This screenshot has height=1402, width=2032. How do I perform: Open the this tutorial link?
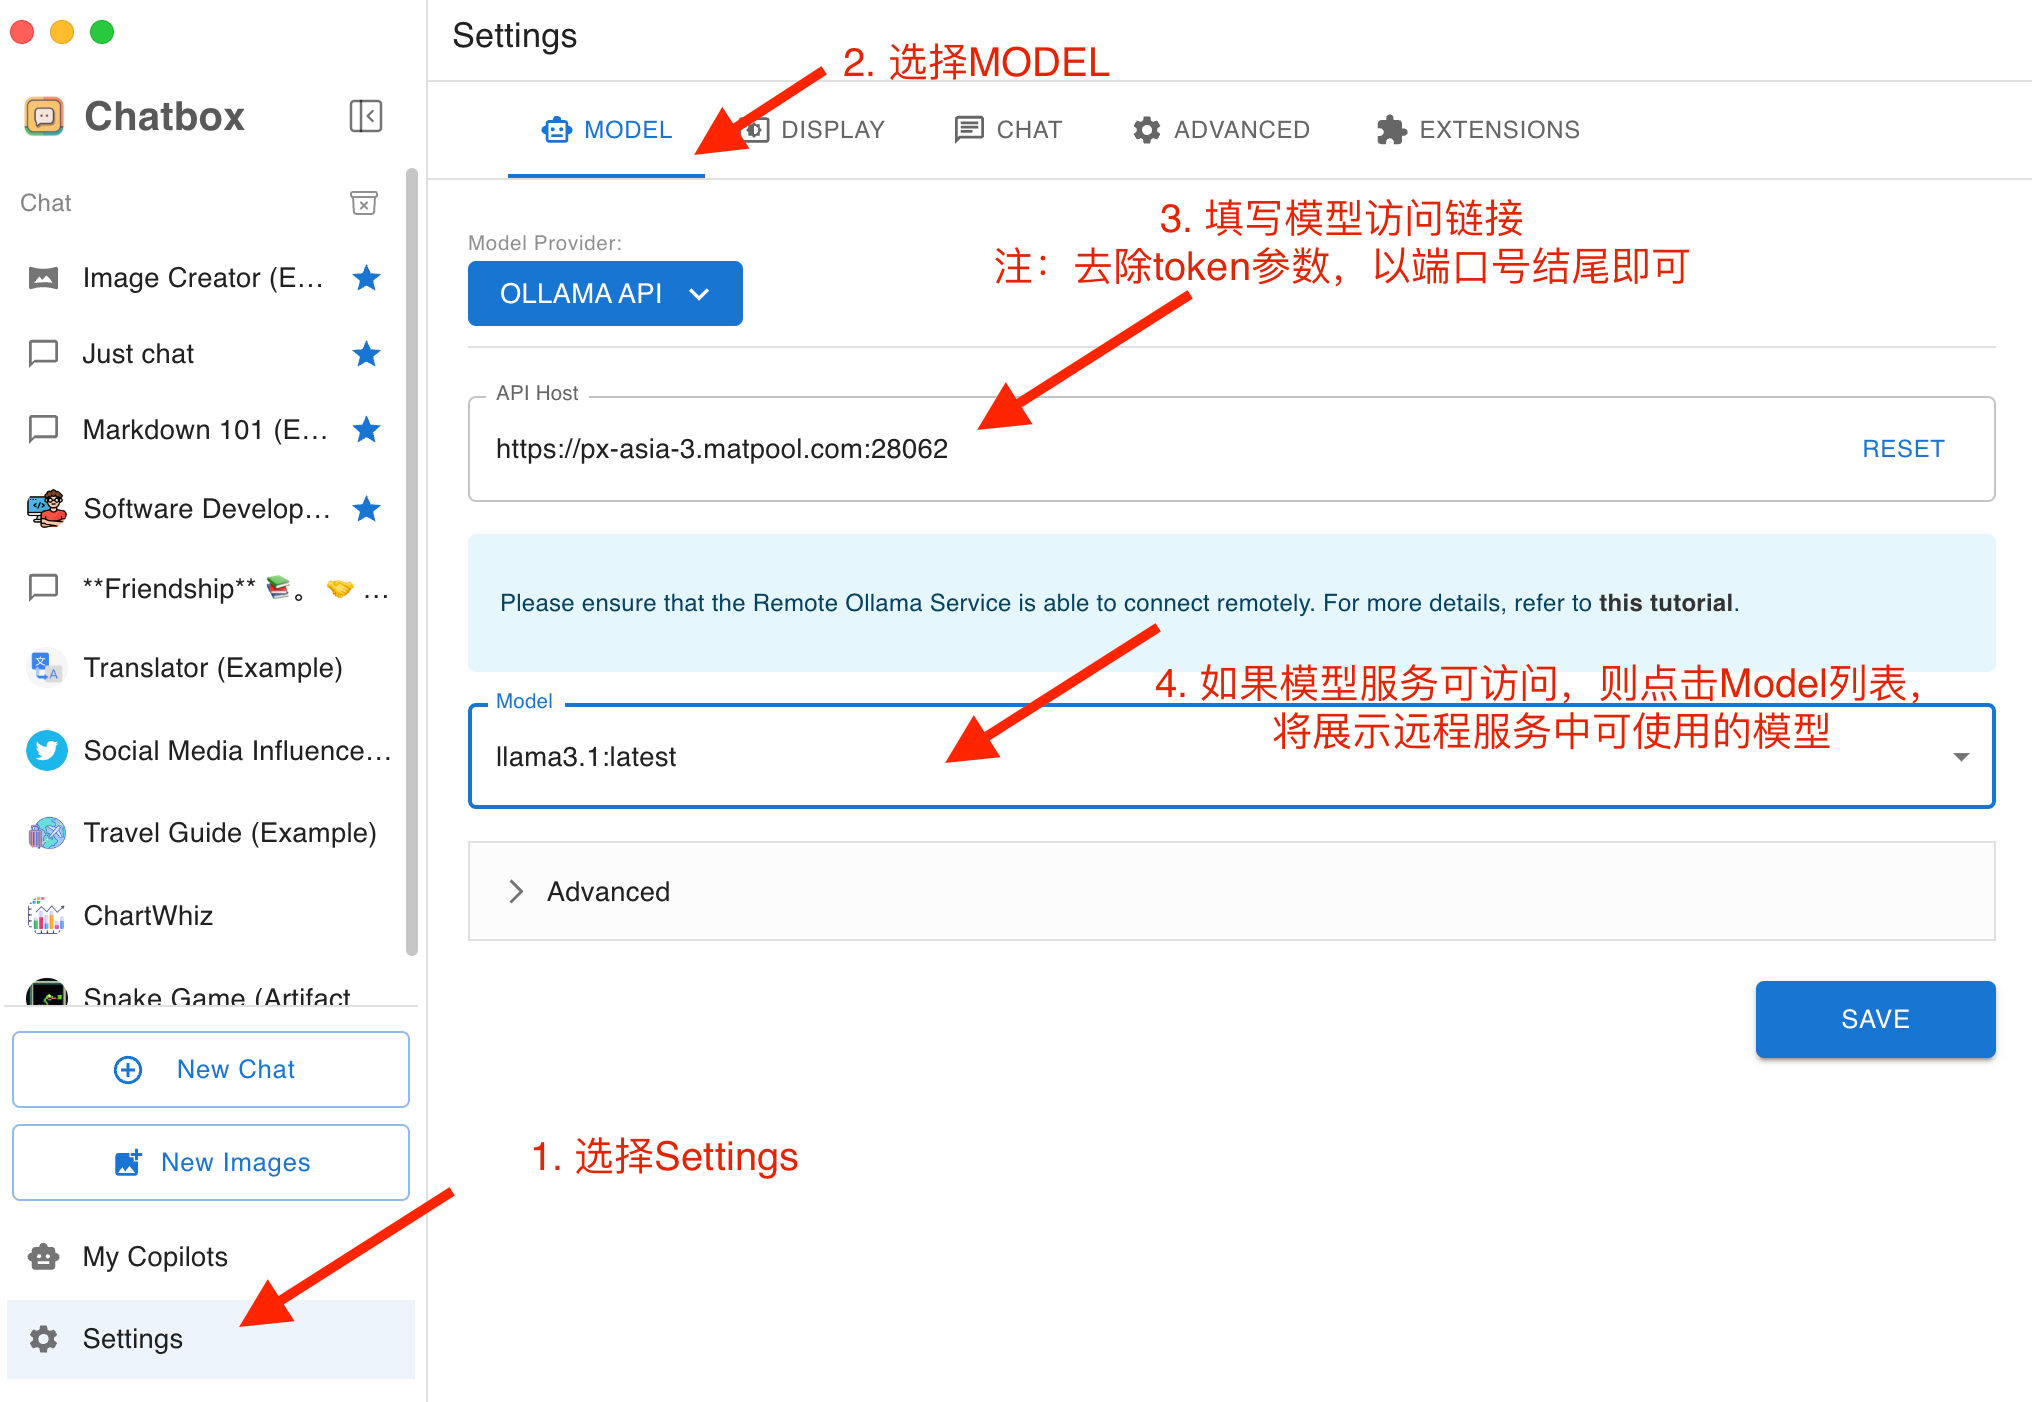(x=1668, y=603)
